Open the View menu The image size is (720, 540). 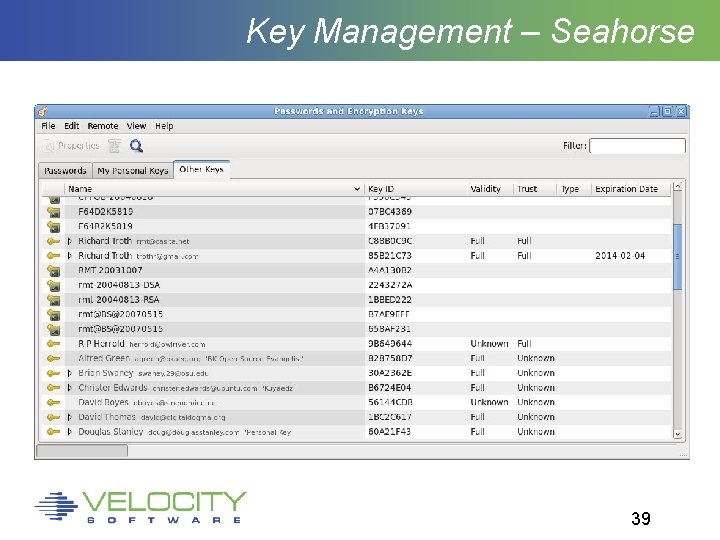click(x=136, y=126)
